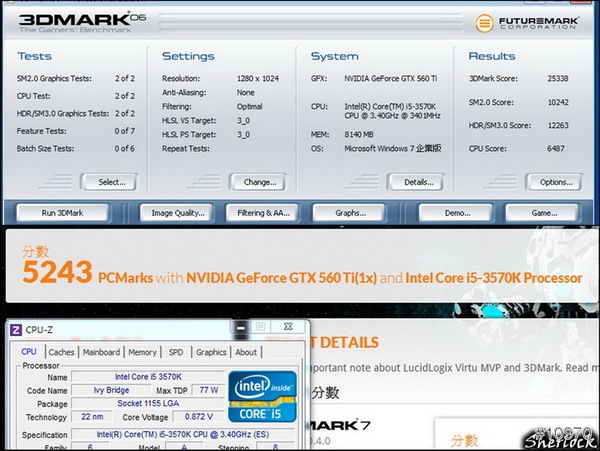Click the CPU-Z app icon in title bar
This screenshot has height=451, width=600.
pos(15,329)
